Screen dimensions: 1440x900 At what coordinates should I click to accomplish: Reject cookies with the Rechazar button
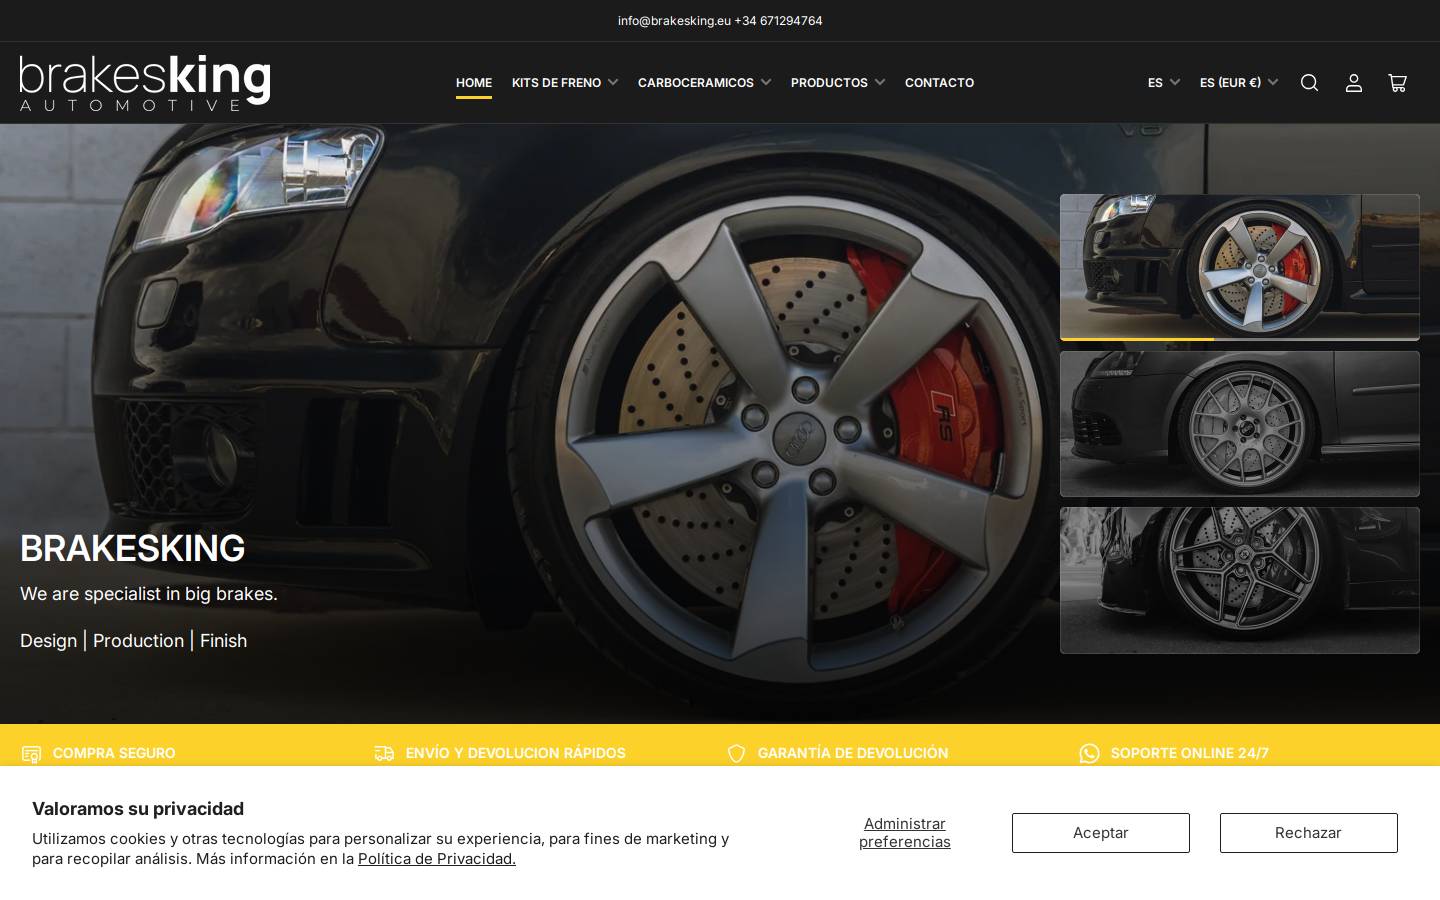tap(1309, 833)
